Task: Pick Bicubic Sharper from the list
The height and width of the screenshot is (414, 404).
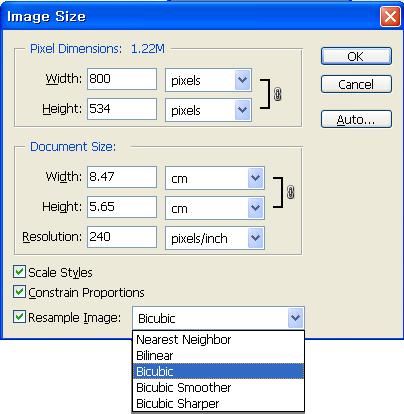Action: [218, 403]
